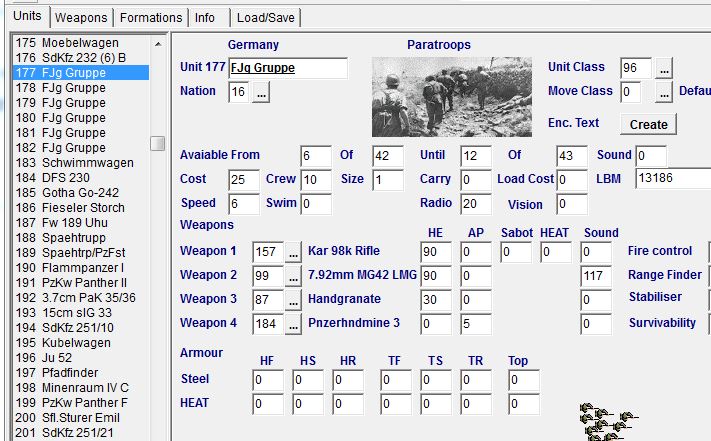Viewport: 711px width, 441px height.
Task: Click the Cost input field
Action: (x=244, y=180)
